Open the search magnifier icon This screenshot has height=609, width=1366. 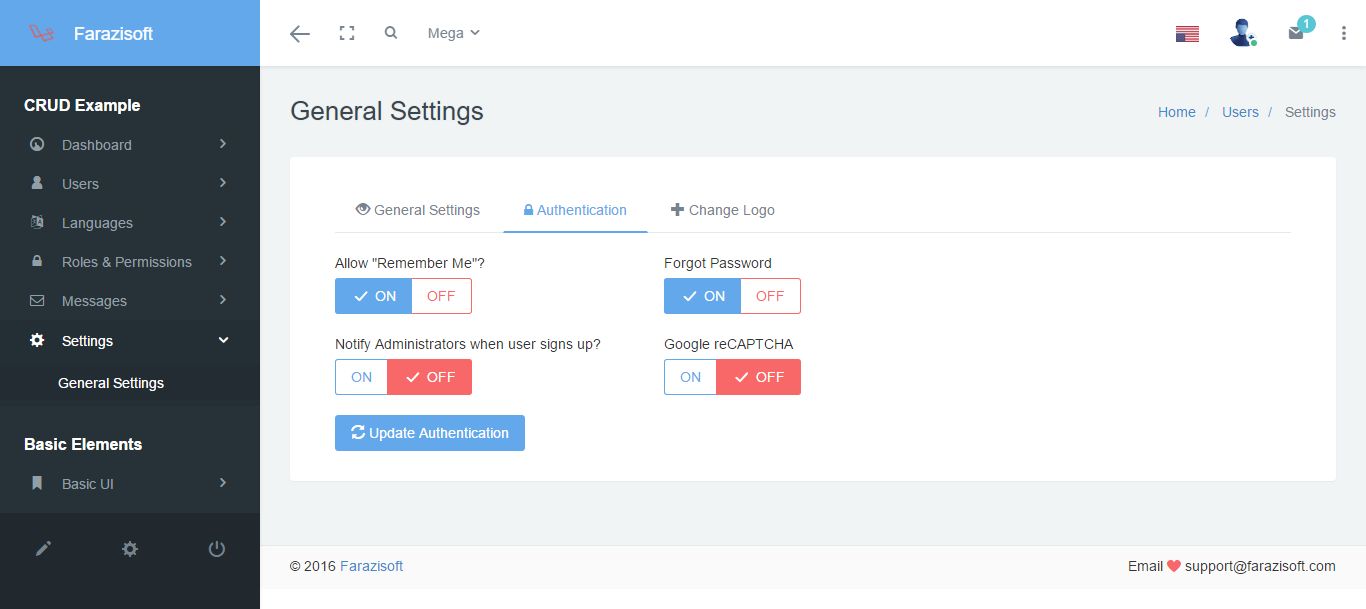(391, 33)
